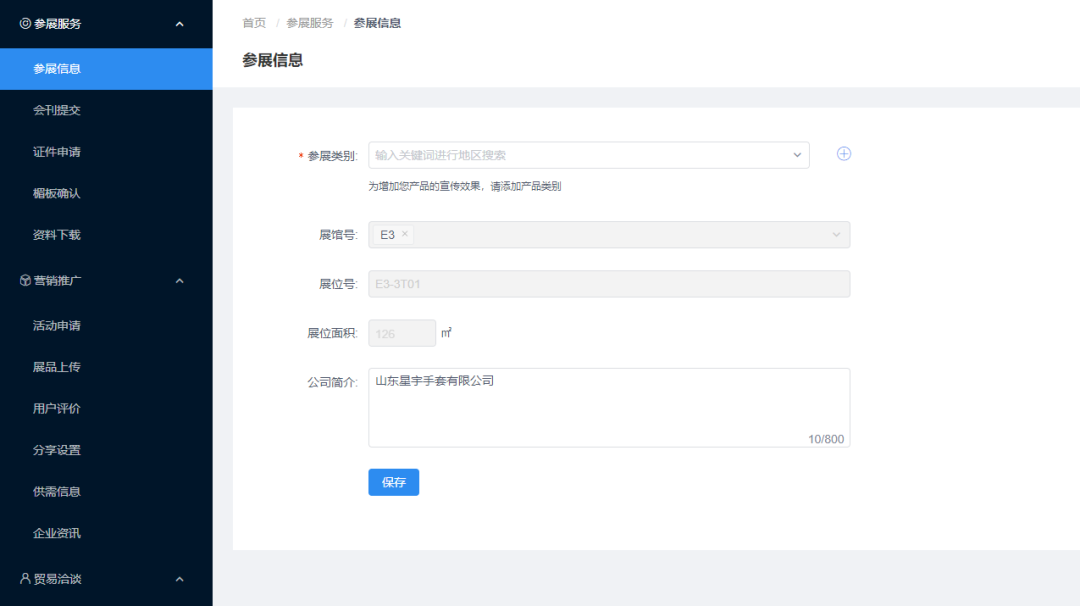The height and width of the screenshot is (606, 1080).
Task: Collapse the 参展服务 menu group chevron
Action: point(180,24)
